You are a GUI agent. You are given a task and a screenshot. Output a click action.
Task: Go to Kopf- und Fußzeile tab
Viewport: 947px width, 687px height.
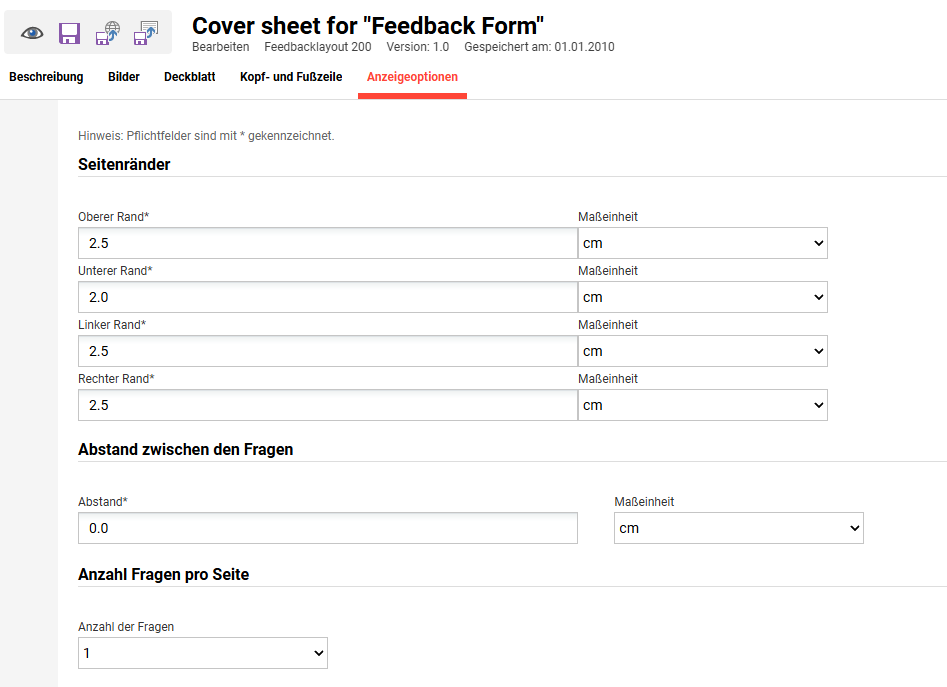[x=291, y=77]
